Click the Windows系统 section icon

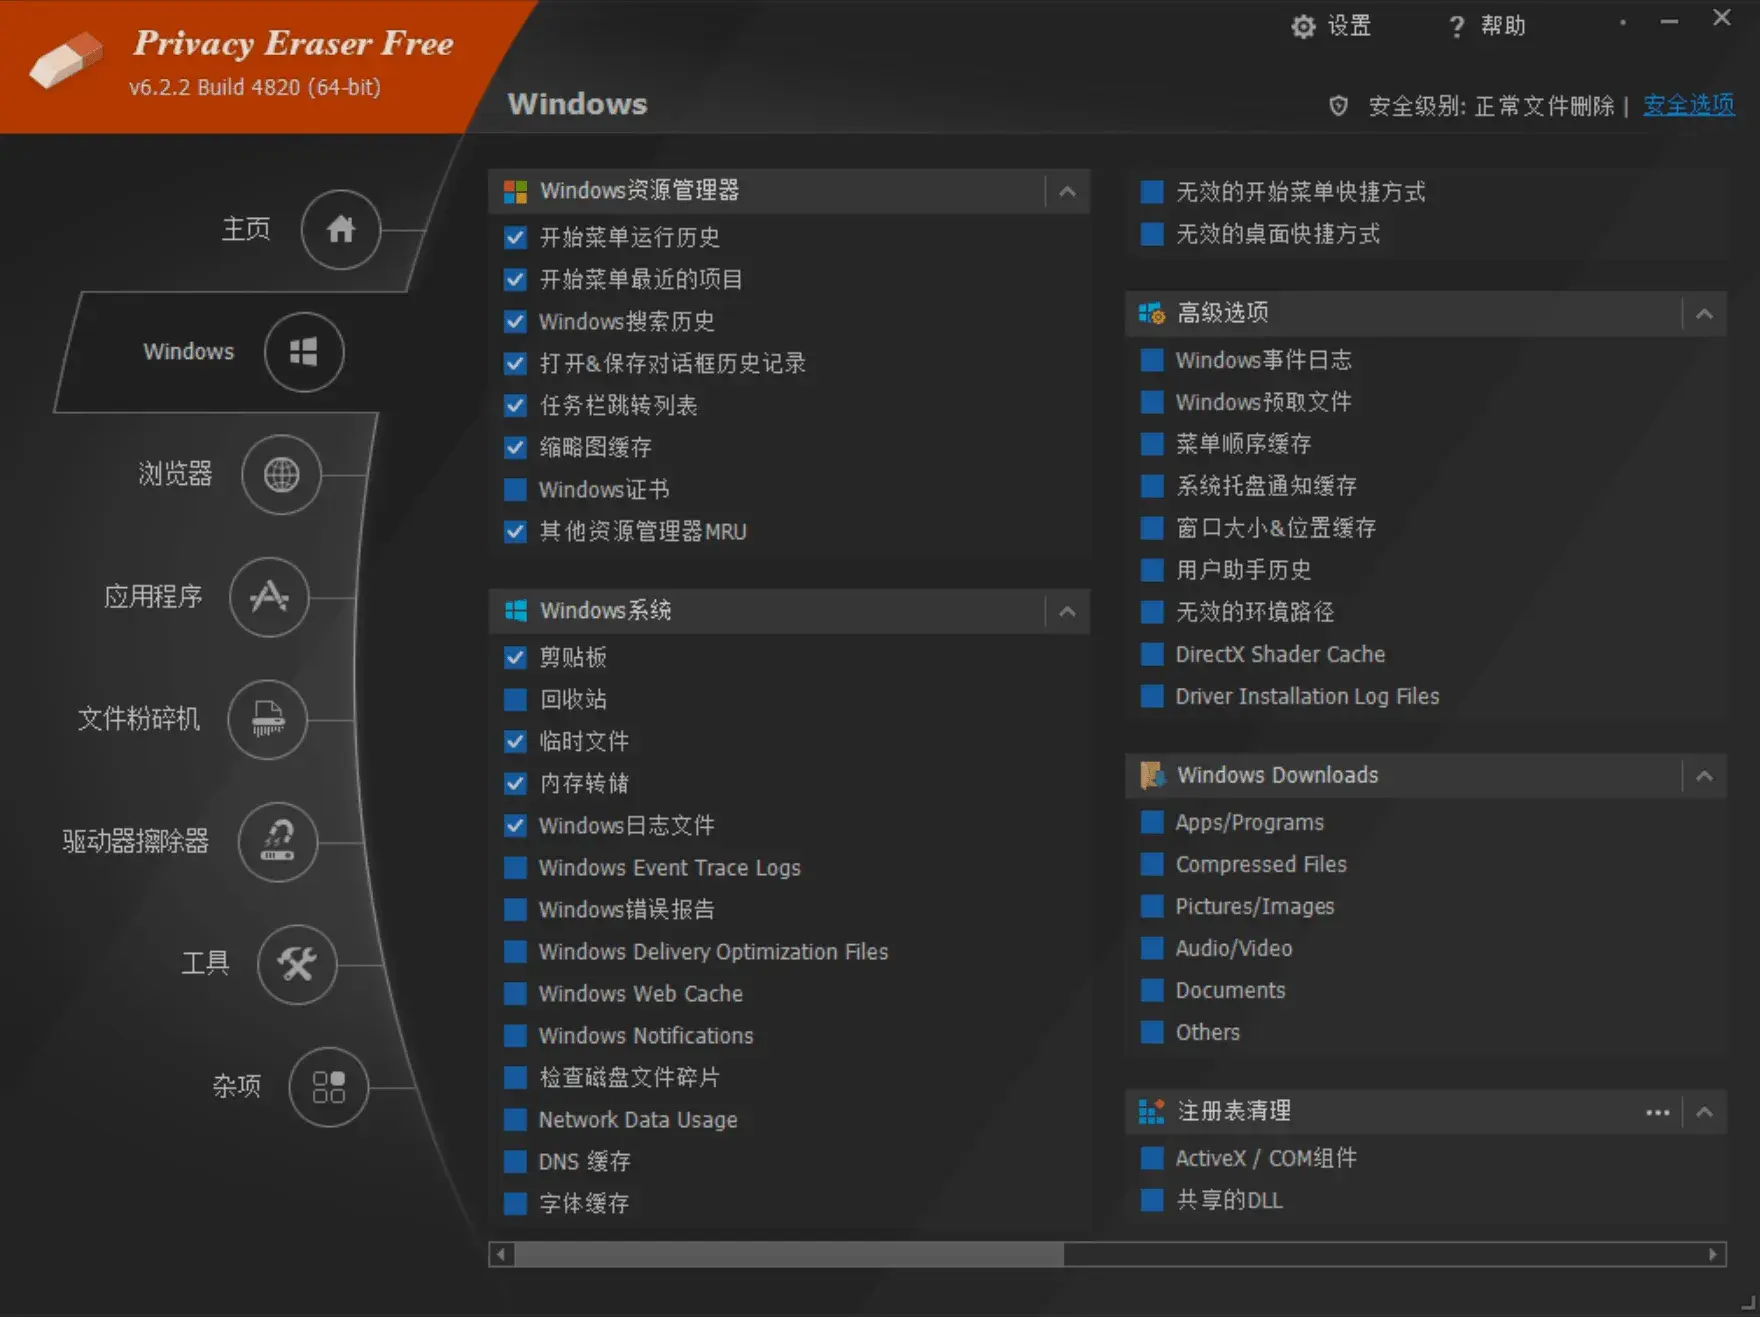tap(515, 611)
